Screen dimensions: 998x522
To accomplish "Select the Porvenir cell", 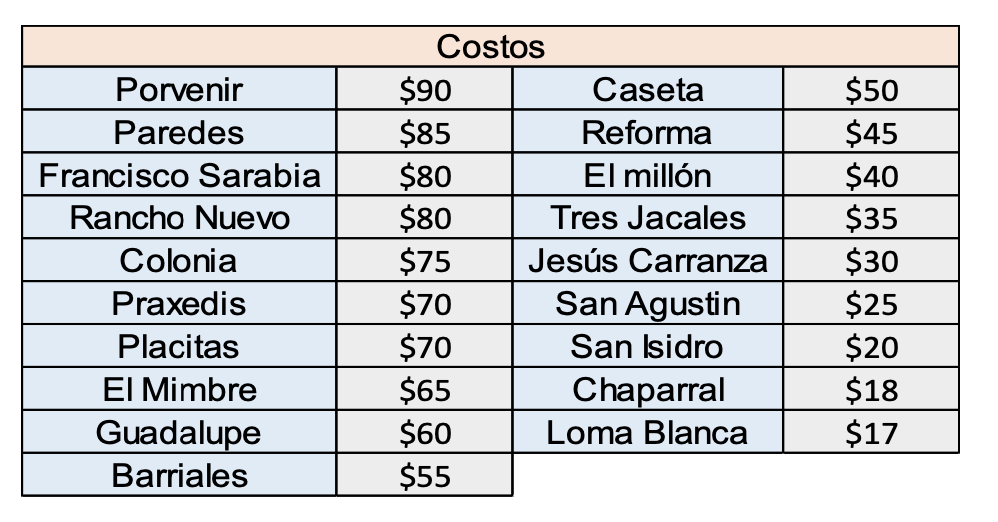I will point(179,88).
